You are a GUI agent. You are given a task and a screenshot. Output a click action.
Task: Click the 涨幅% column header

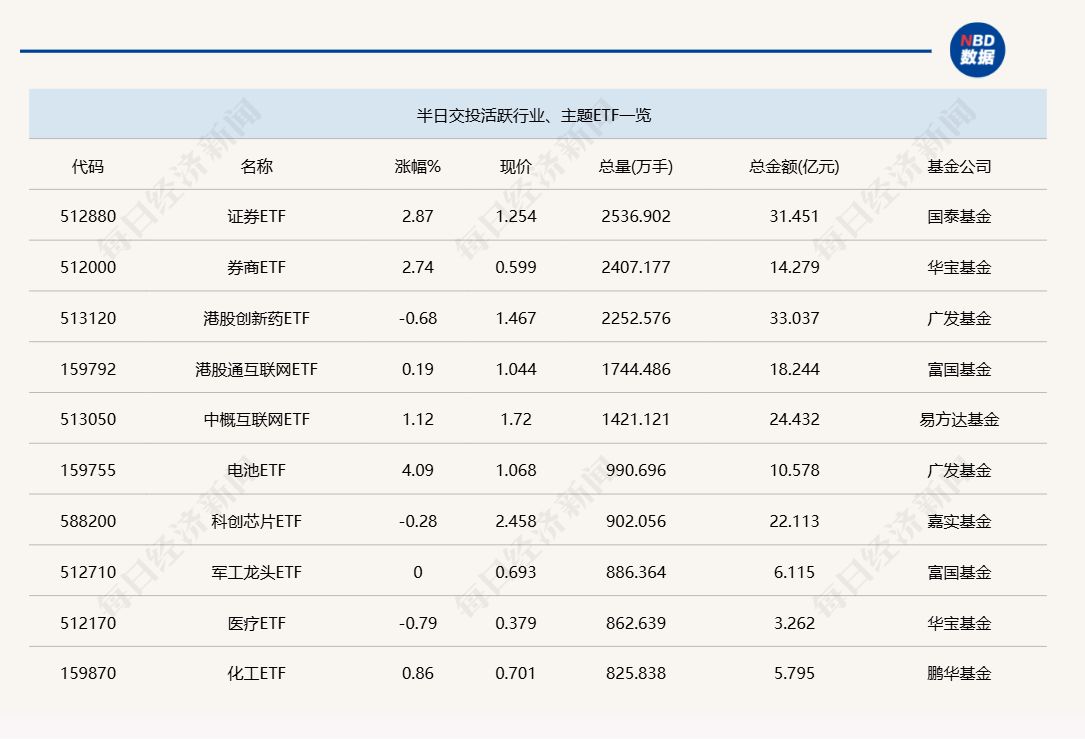point(417,166)
